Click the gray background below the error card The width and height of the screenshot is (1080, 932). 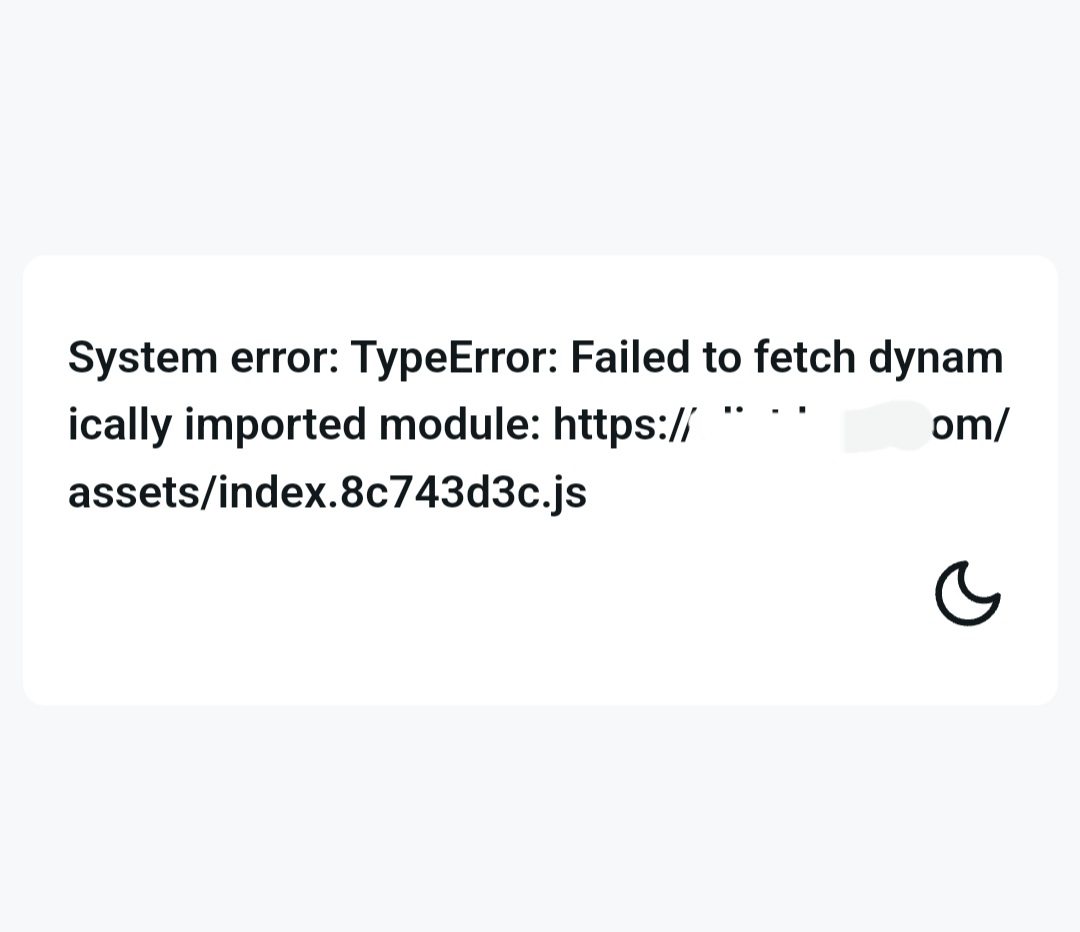540,820
